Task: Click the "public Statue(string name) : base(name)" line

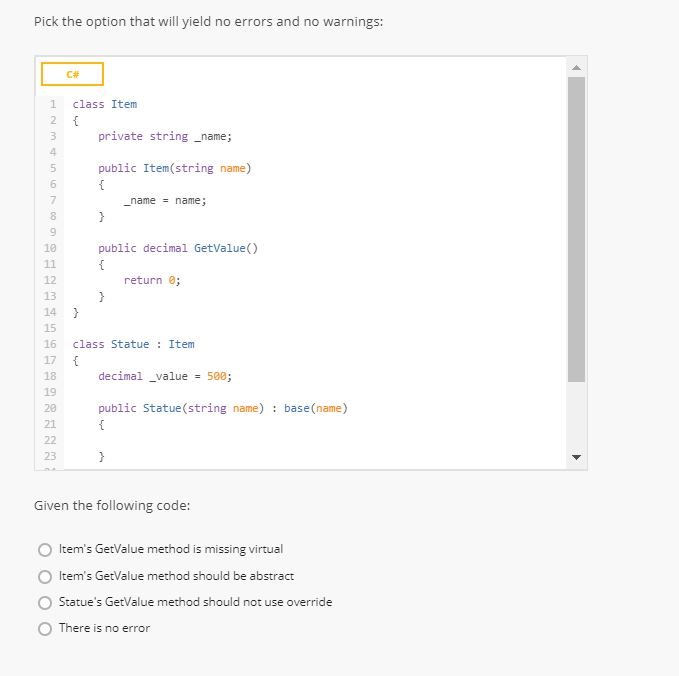Action: coord(223,408)
